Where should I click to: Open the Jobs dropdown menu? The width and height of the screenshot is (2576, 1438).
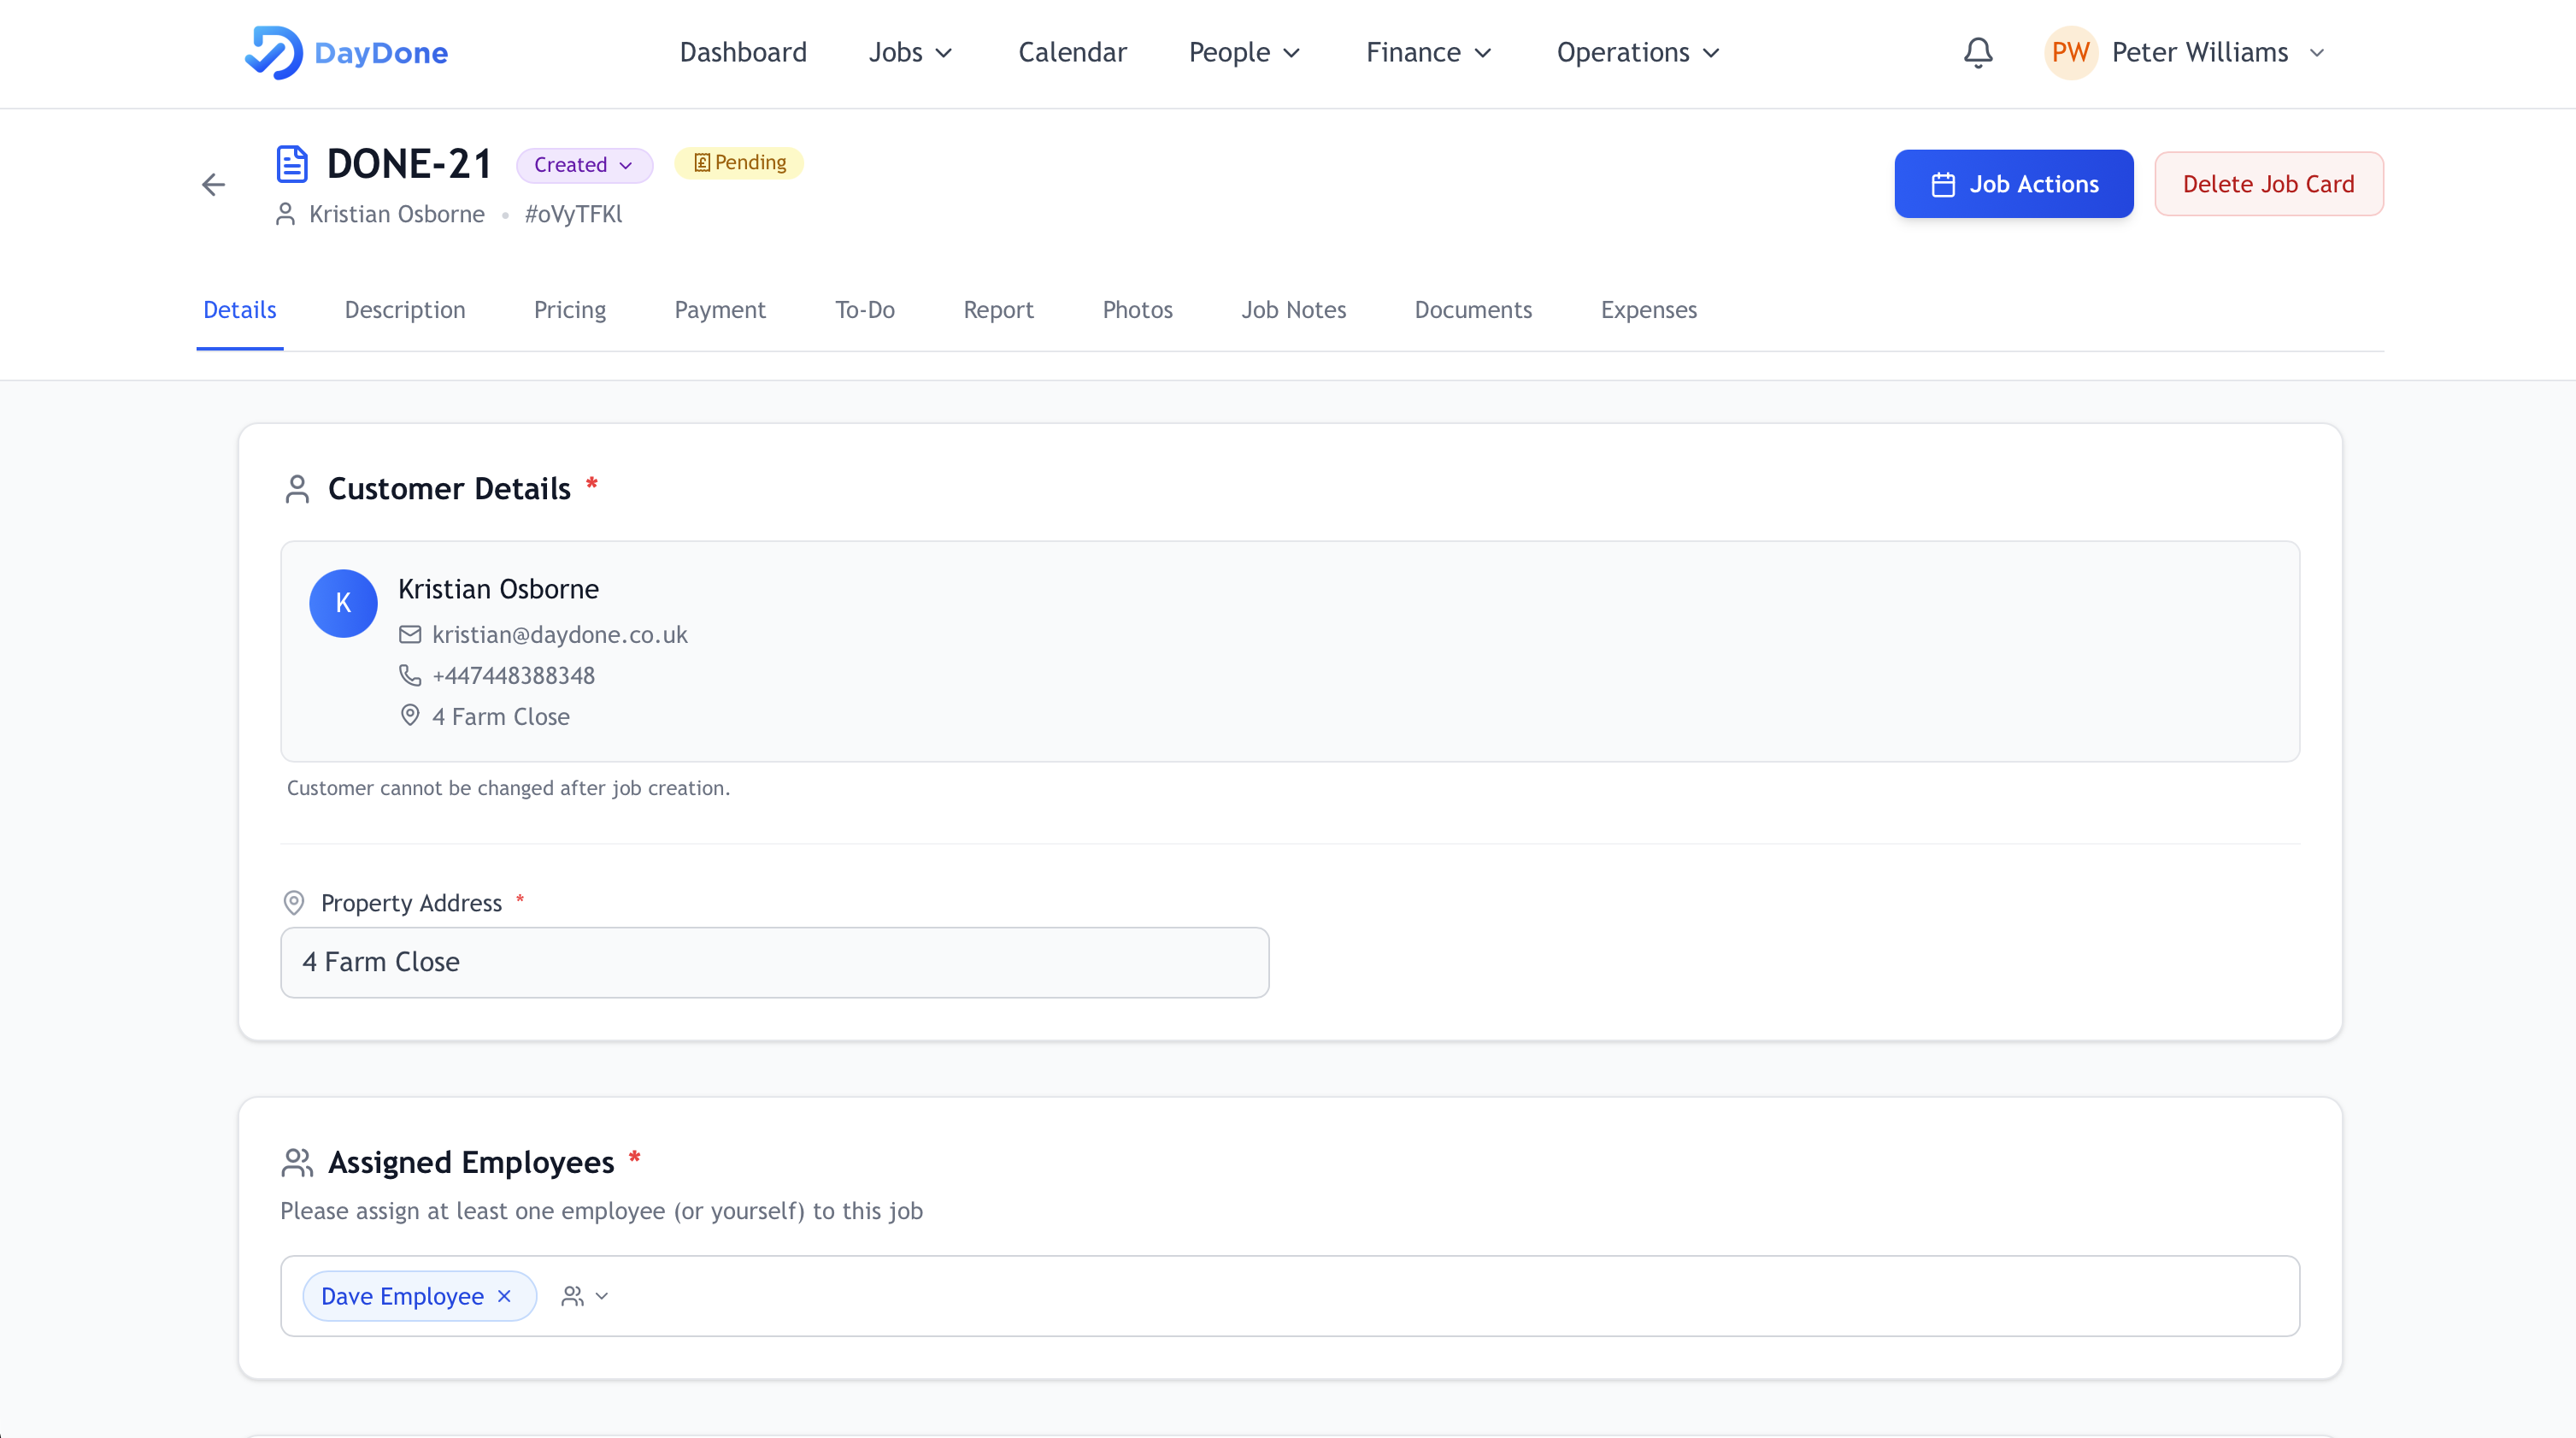click(x=910, y=52)
